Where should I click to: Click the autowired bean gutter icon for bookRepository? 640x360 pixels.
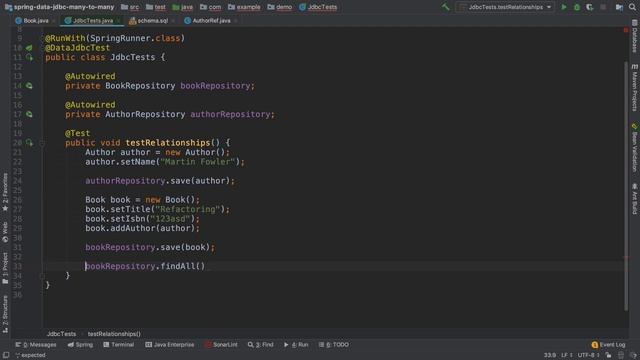click(29, 86)
